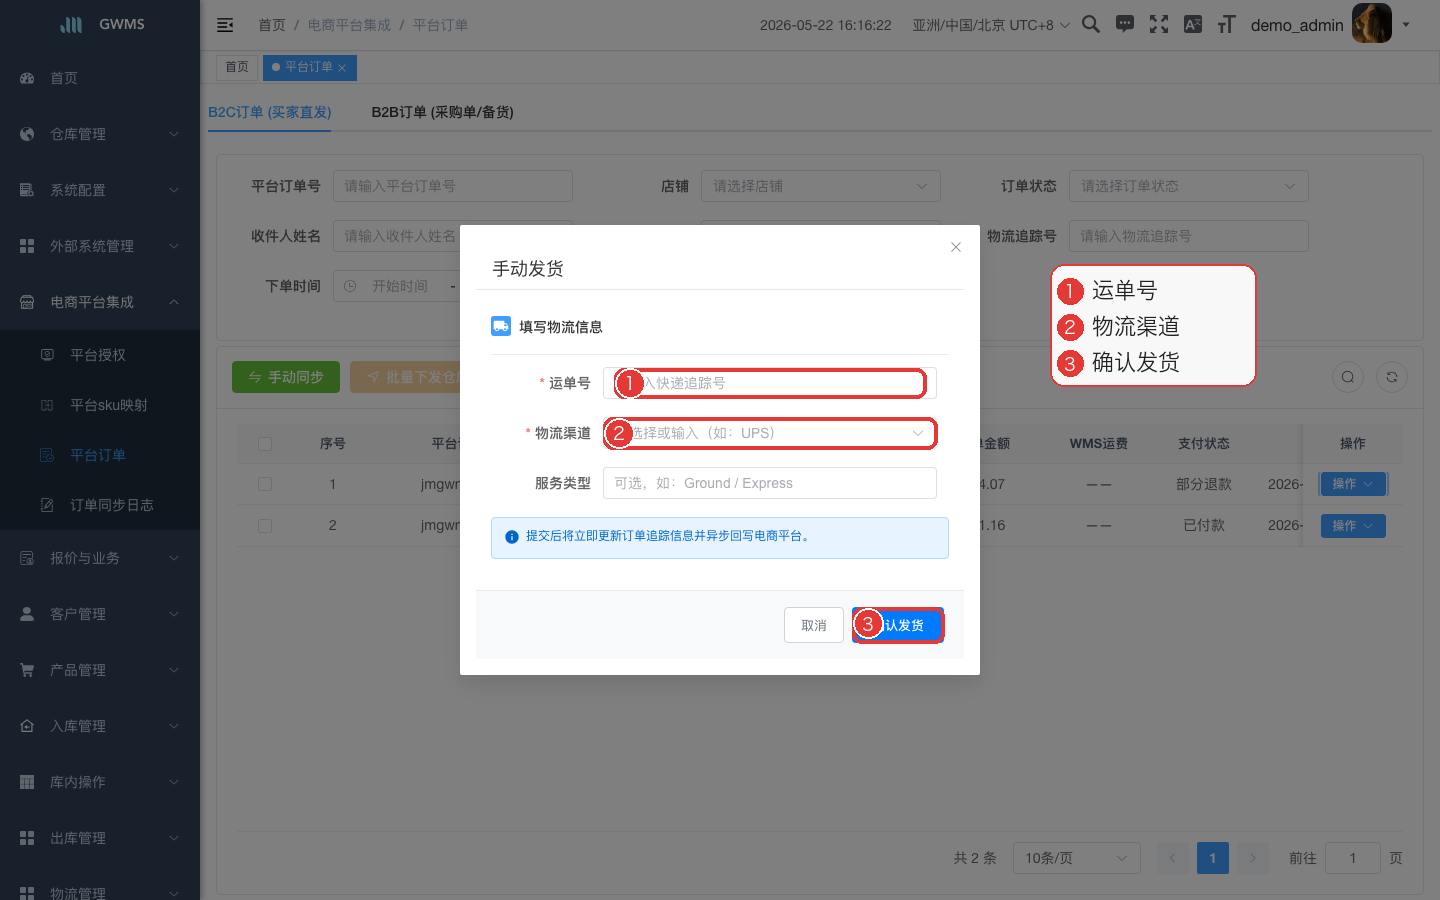
Task: Click the table search round icon
Action: point(1348,377)
